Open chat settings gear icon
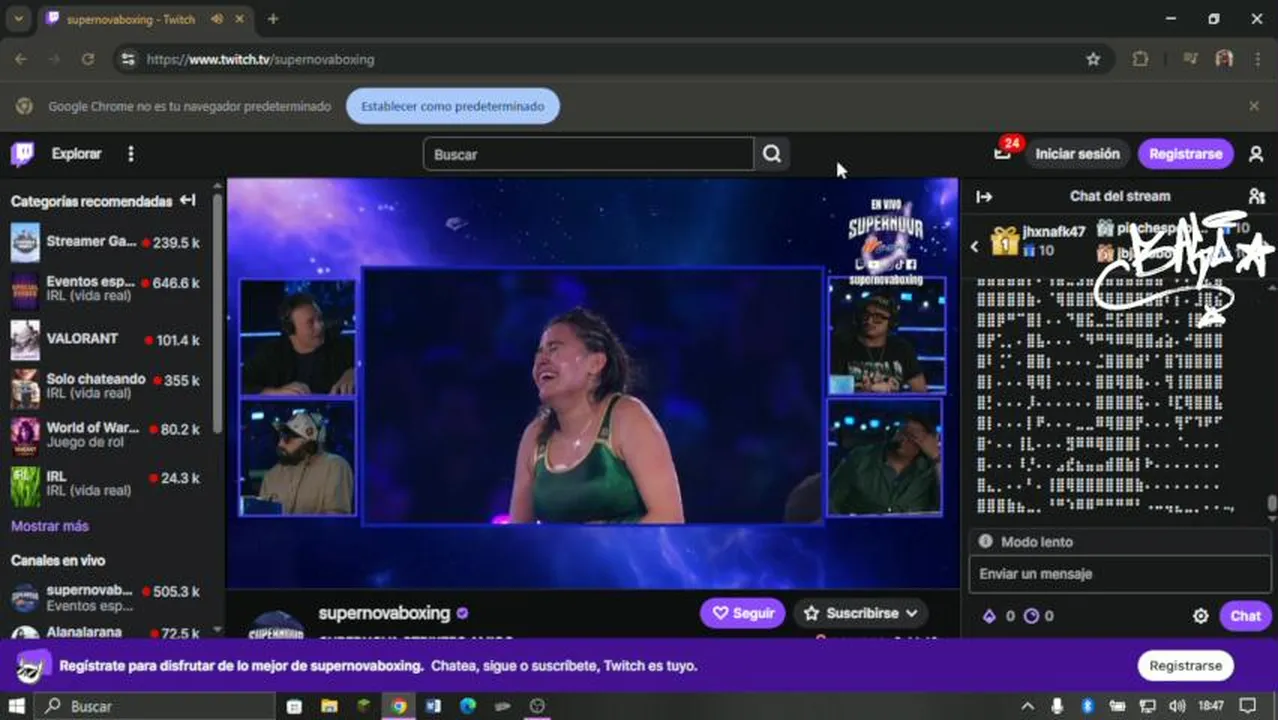1278x720 pixels. pyautogui.click(x=1201, y=616)
